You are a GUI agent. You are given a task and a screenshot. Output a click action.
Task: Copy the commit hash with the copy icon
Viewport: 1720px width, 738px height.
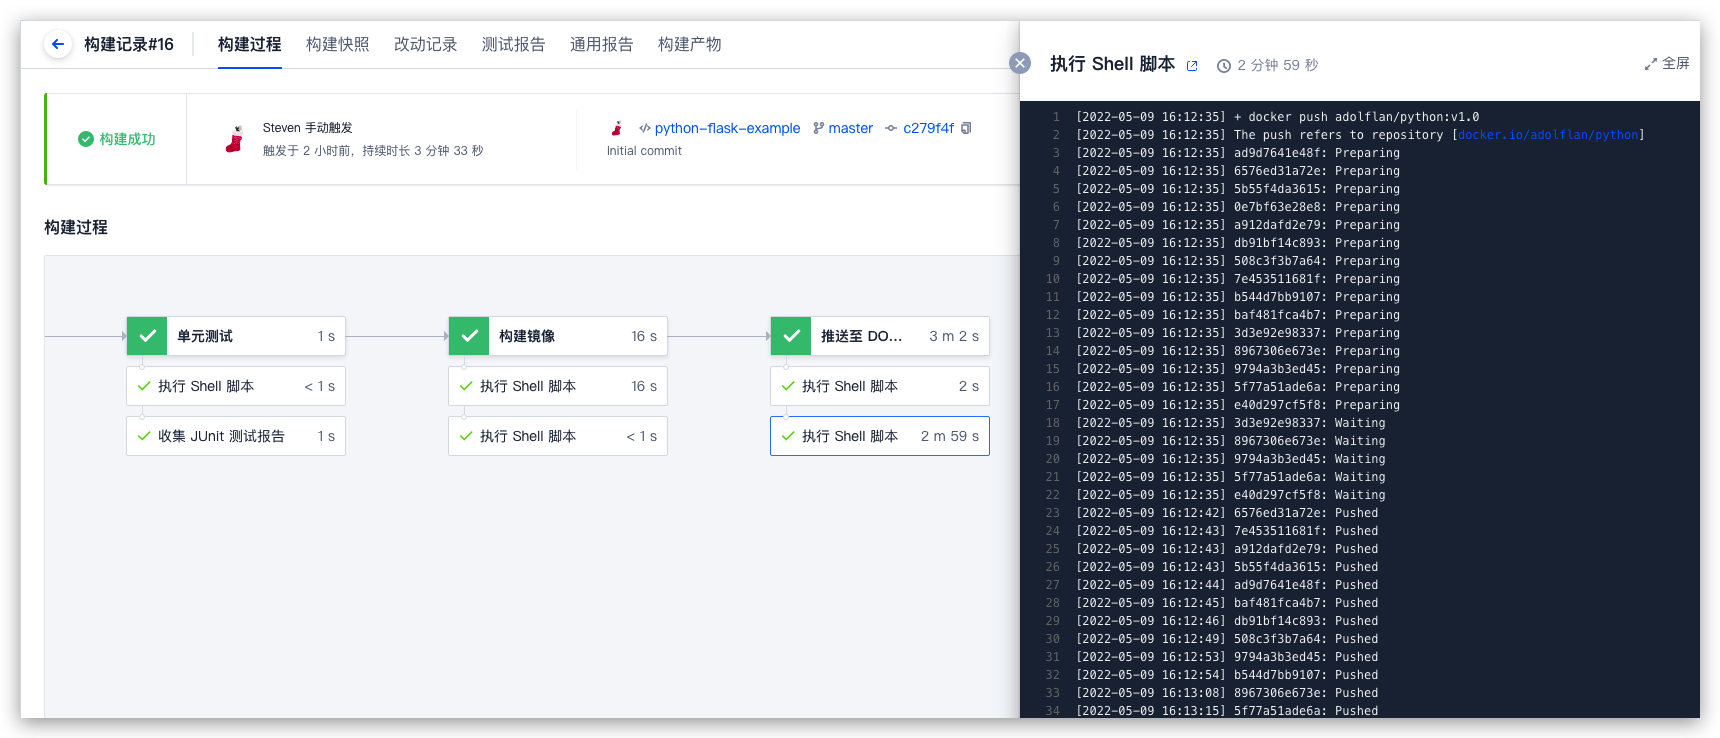pos(966,128)
